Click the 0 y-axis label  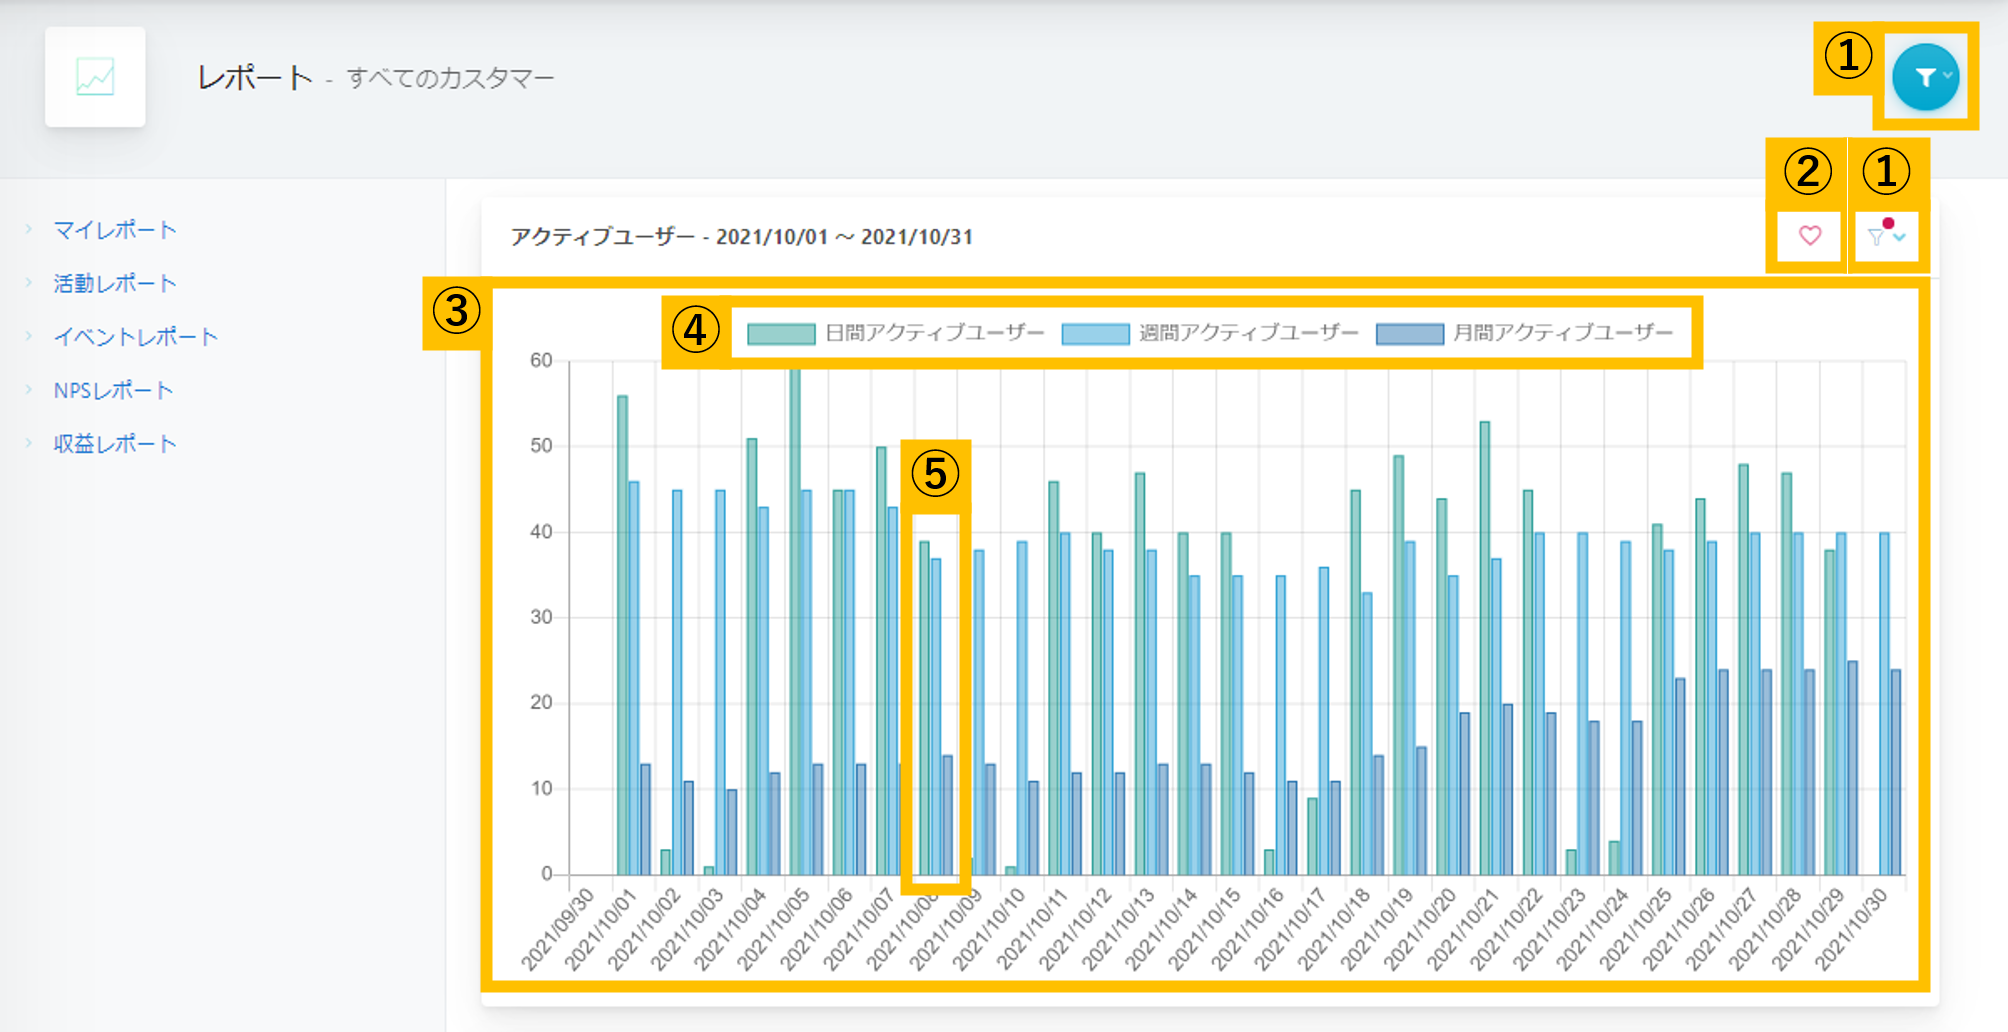547,874
